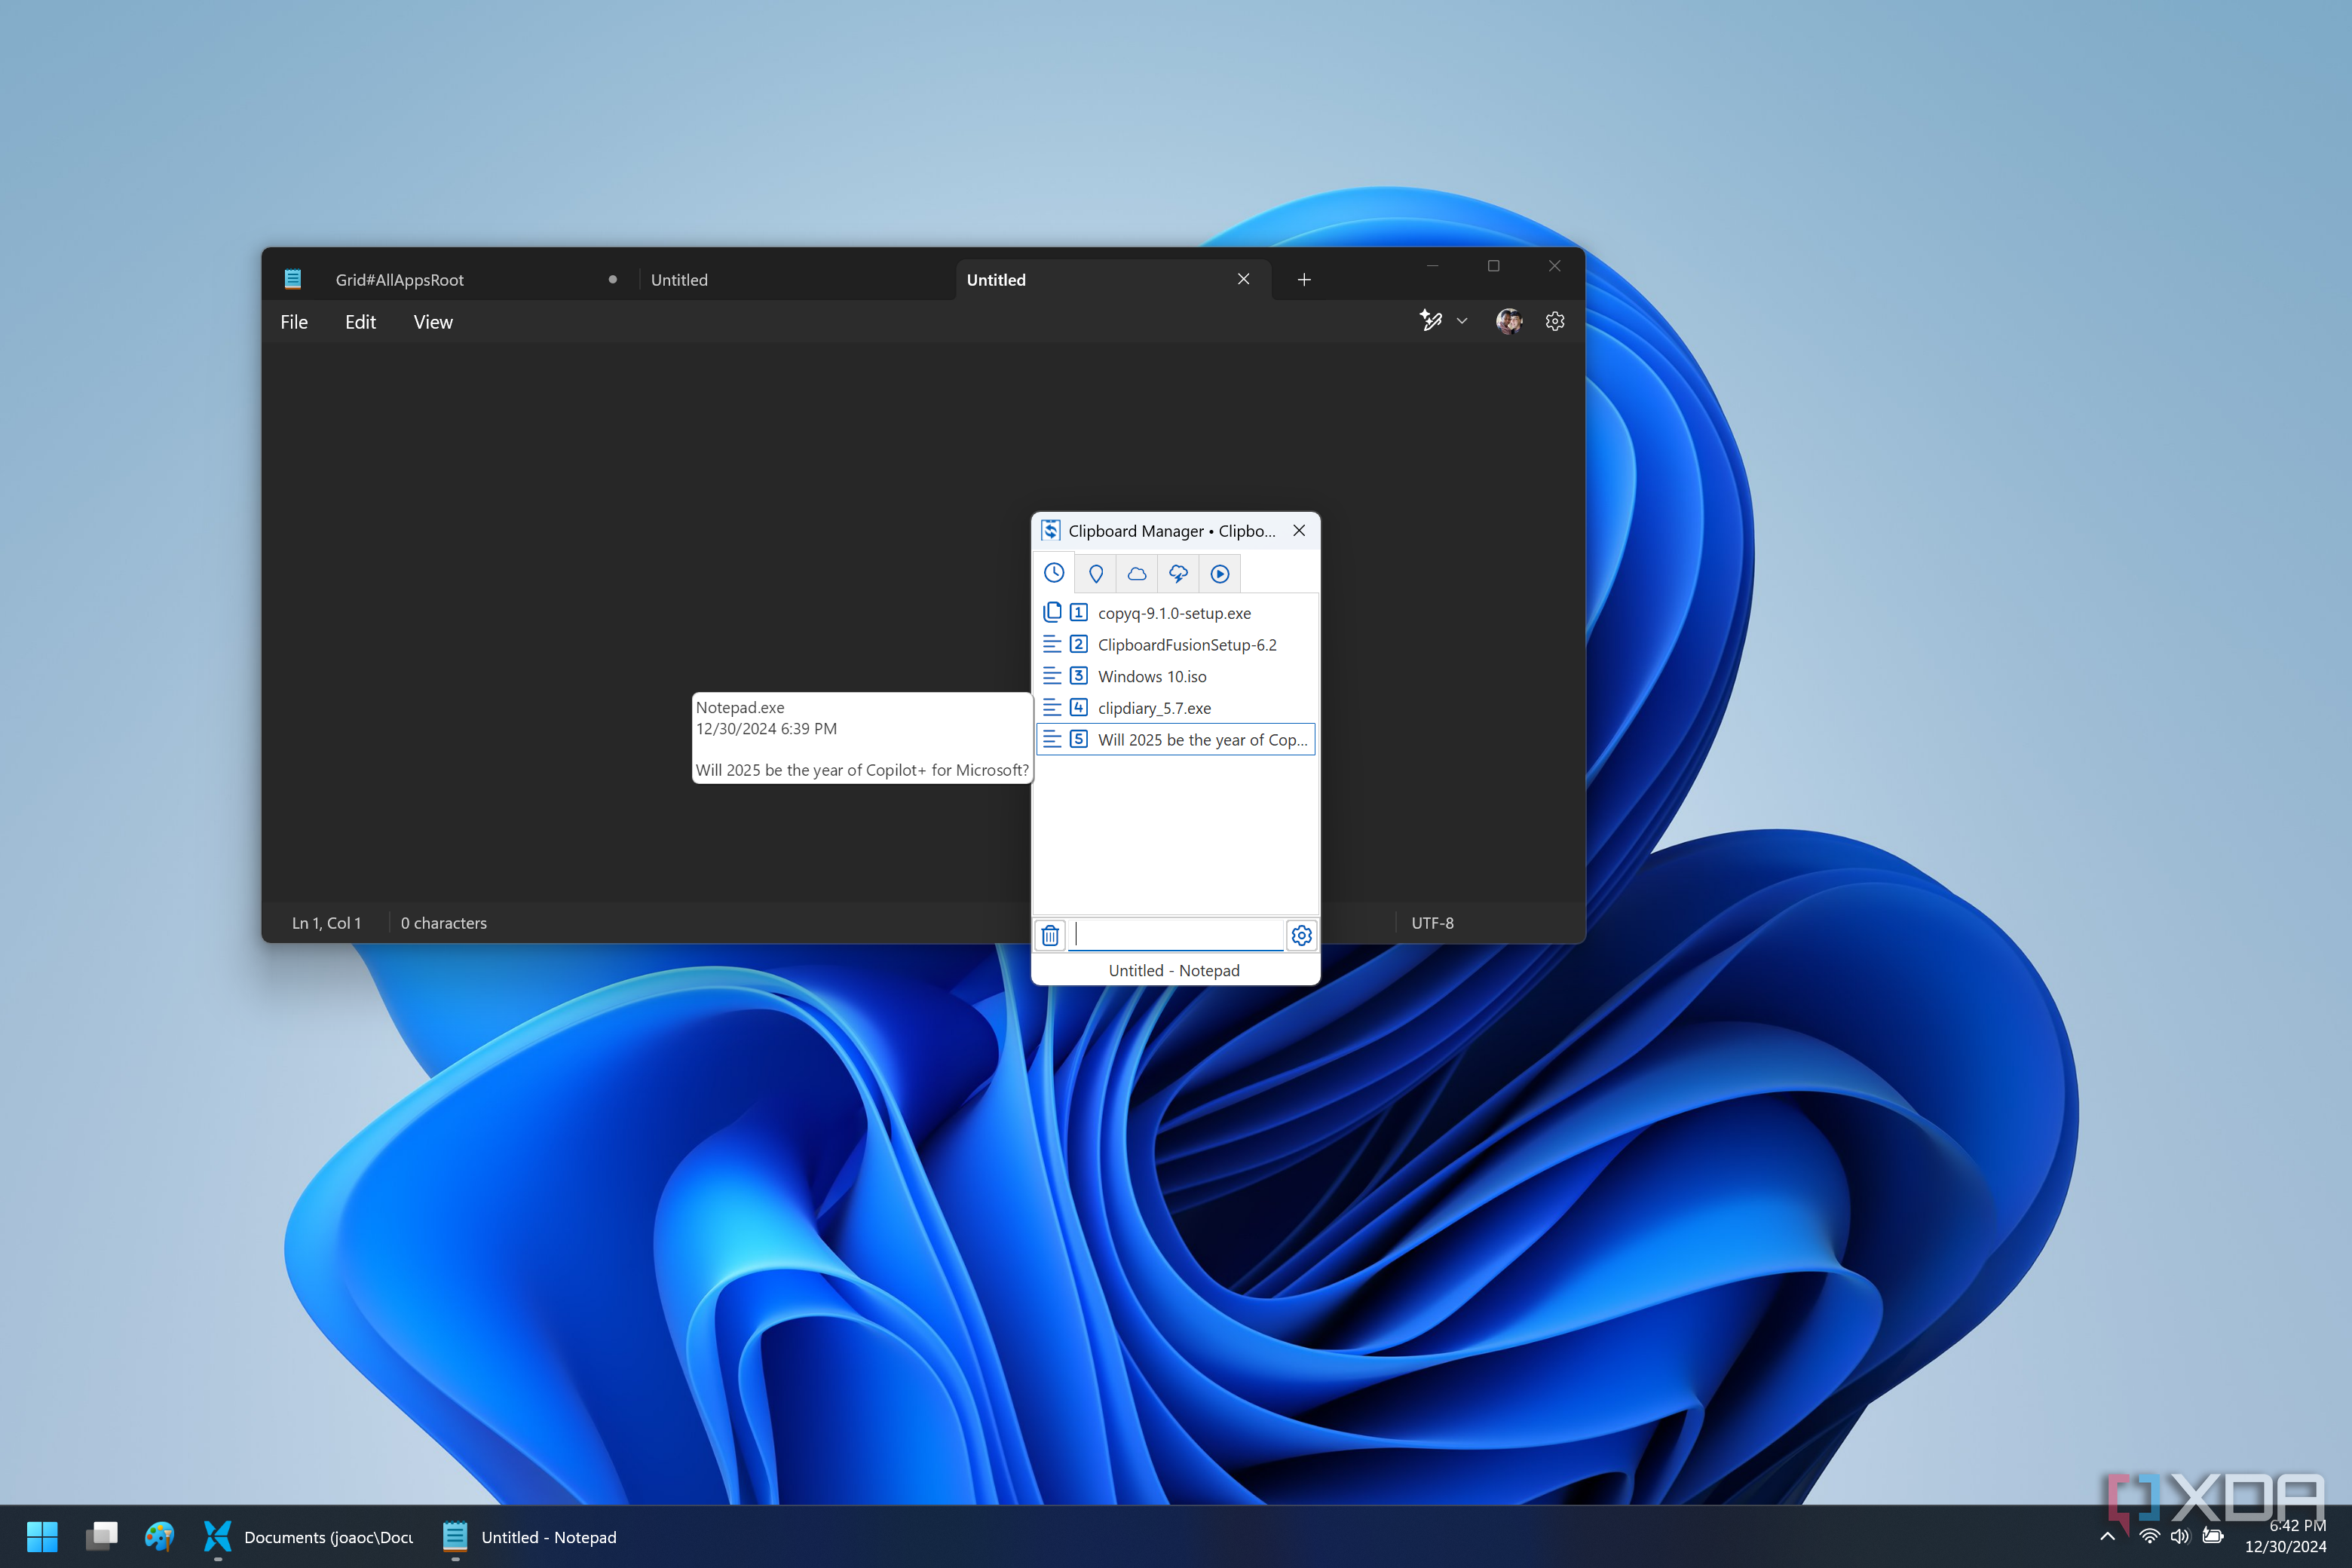Open the cloud clipboard tab
Image resolution: width=2352 pixels, height=1568 pixels.
(x=1137, y=573)
